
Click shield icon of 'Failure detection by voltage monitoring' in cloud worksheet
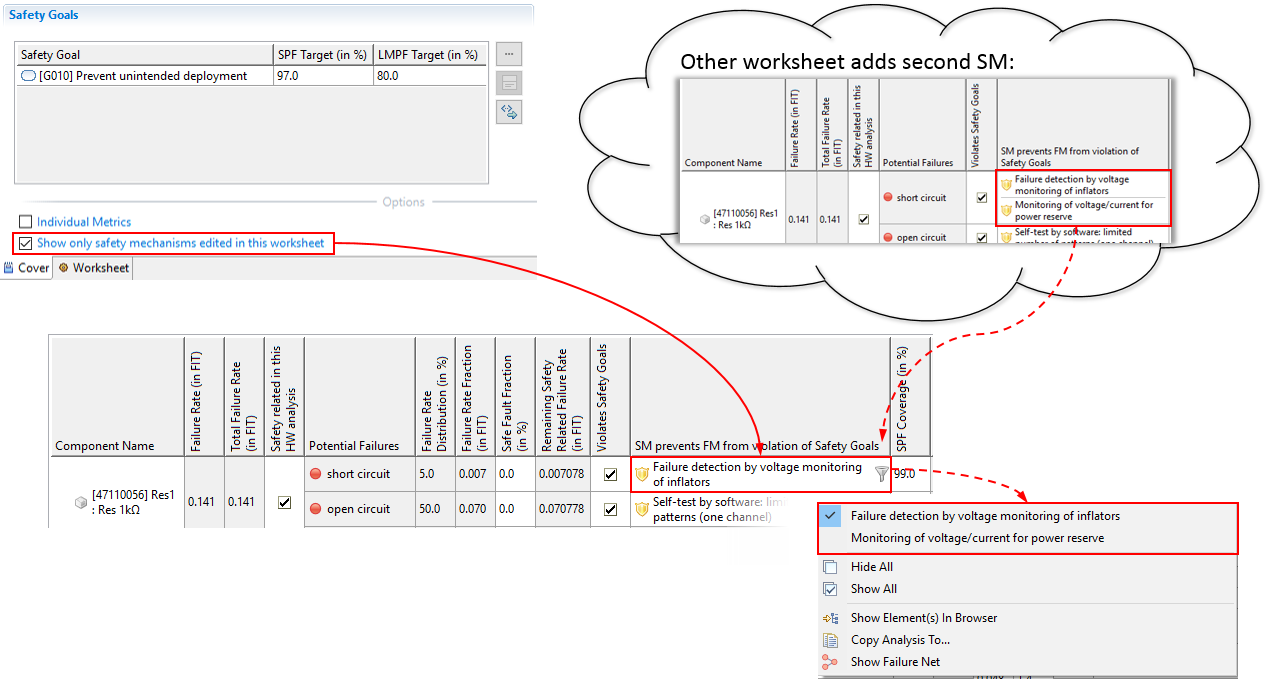click(1006, 185)
